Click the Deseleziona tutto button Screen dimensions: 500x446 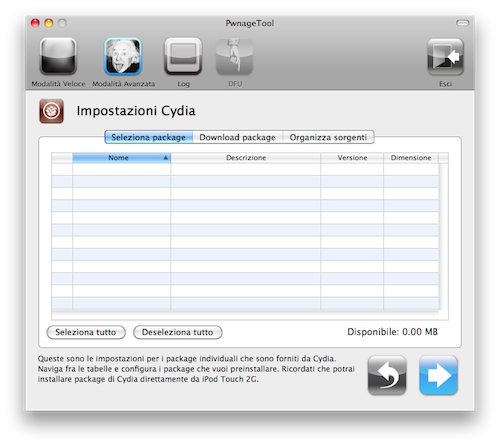click(x=178, y=332)
